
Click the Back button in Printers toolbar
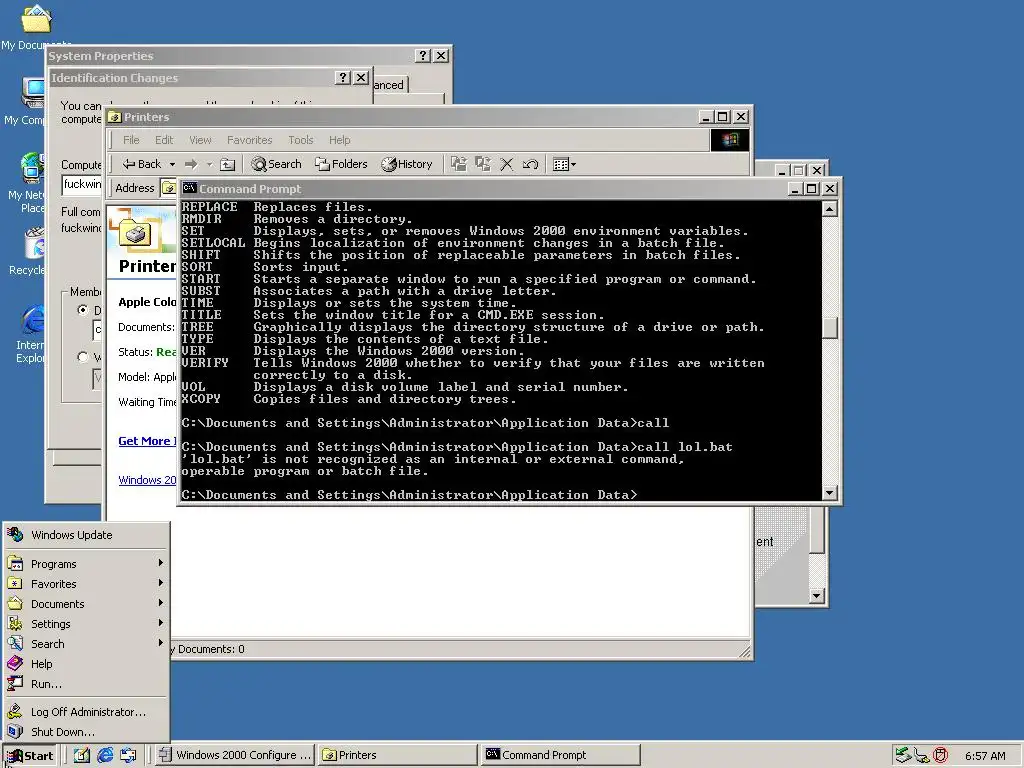coord(142,165)
